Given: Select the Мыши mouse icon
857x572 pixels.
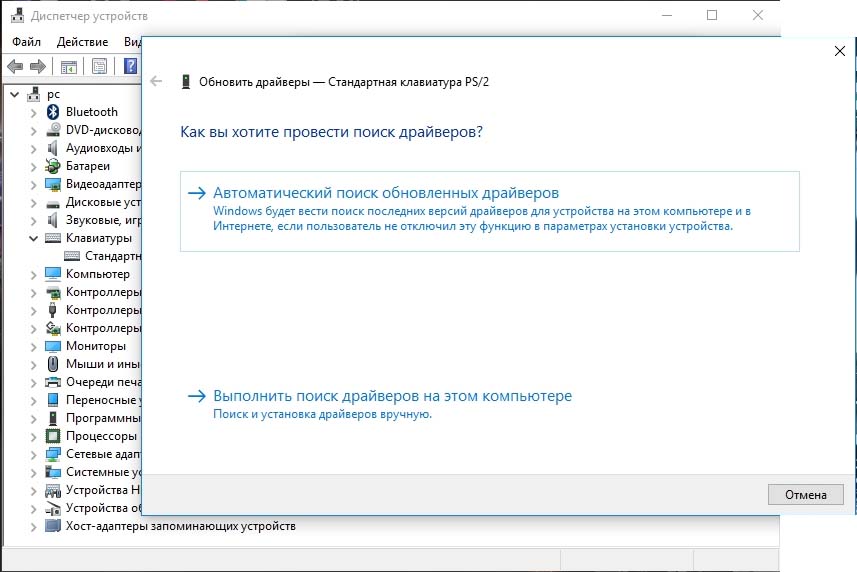Looking at the screenshot, I should [x=53, y=364].
